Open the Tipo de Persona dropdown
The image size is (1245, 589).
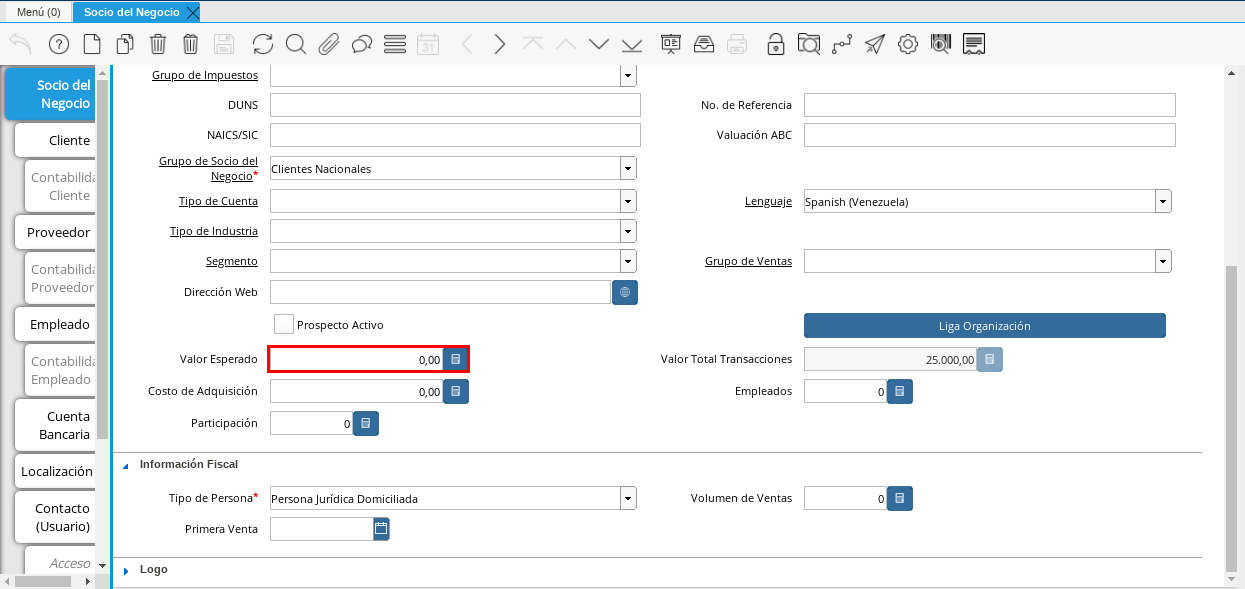628,498
